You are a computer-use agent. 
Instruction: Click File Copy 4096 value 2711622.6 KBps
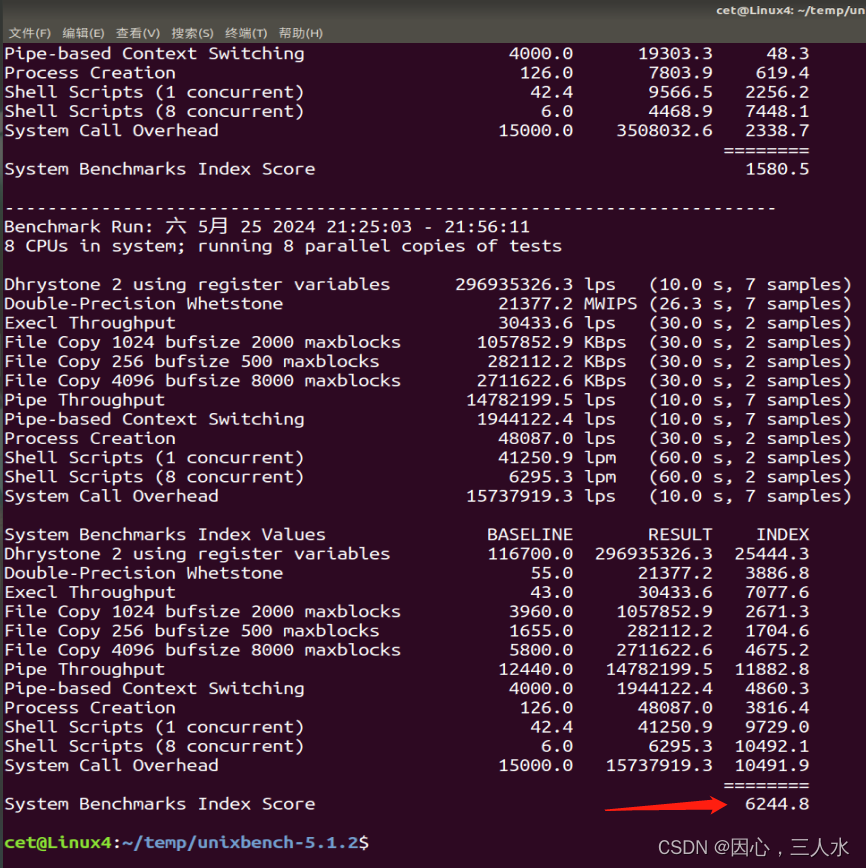551,380
